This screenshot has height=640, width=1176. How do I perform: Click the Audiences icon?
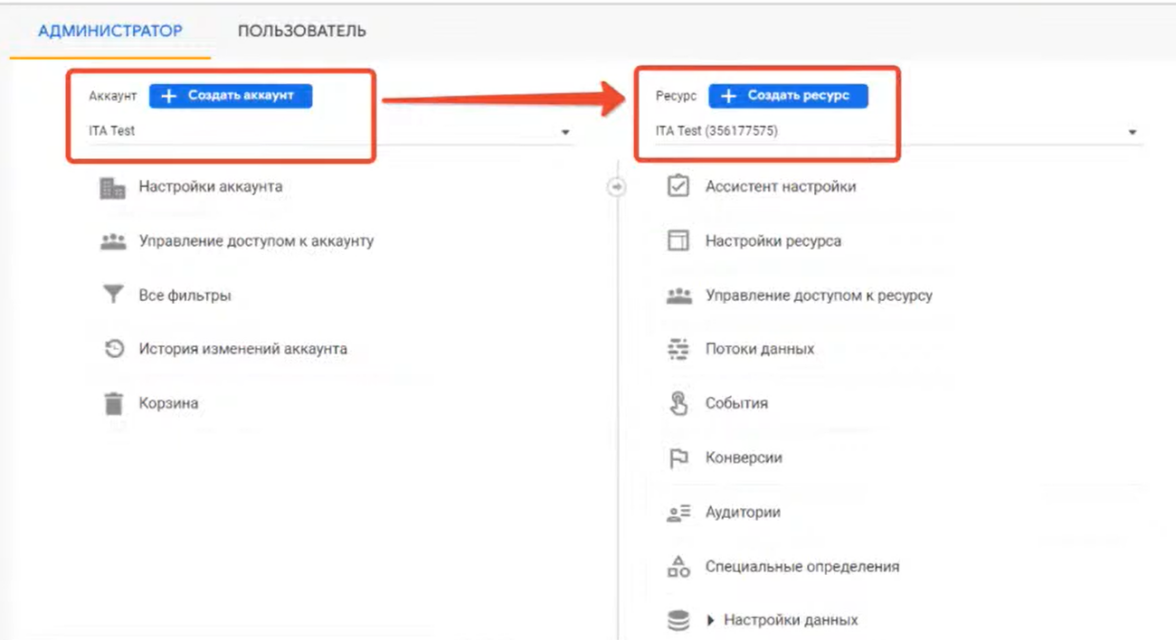[x=678, y=512]
